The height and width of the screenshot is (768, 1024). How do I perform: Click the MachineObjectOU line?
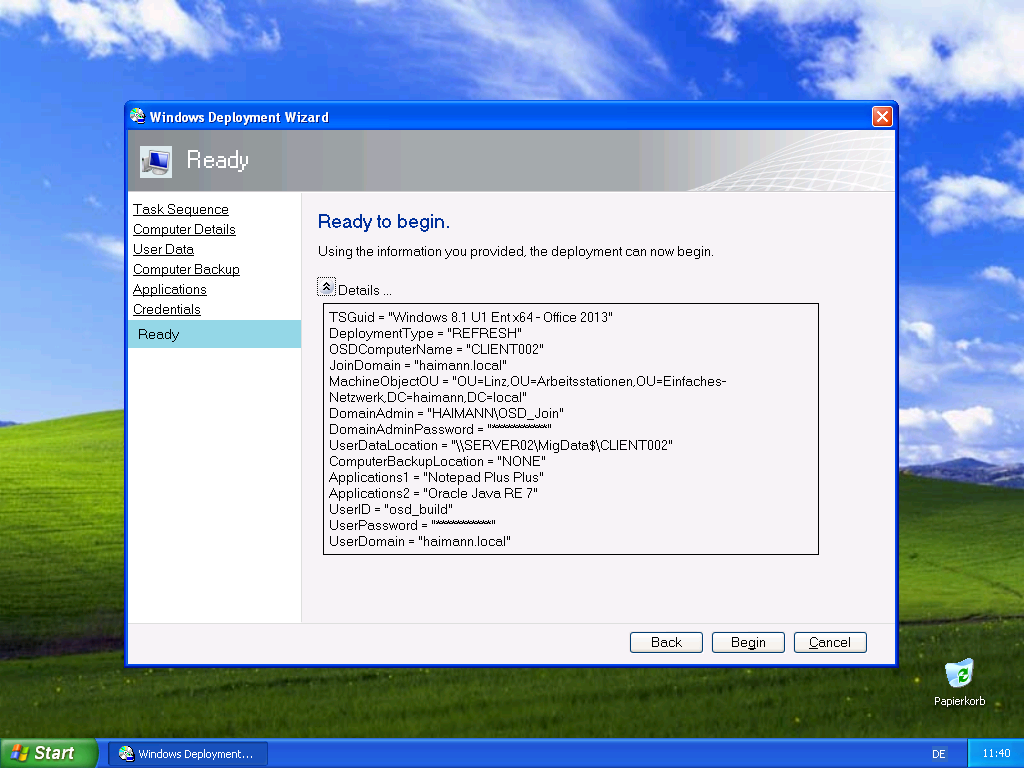click(528, 389)
